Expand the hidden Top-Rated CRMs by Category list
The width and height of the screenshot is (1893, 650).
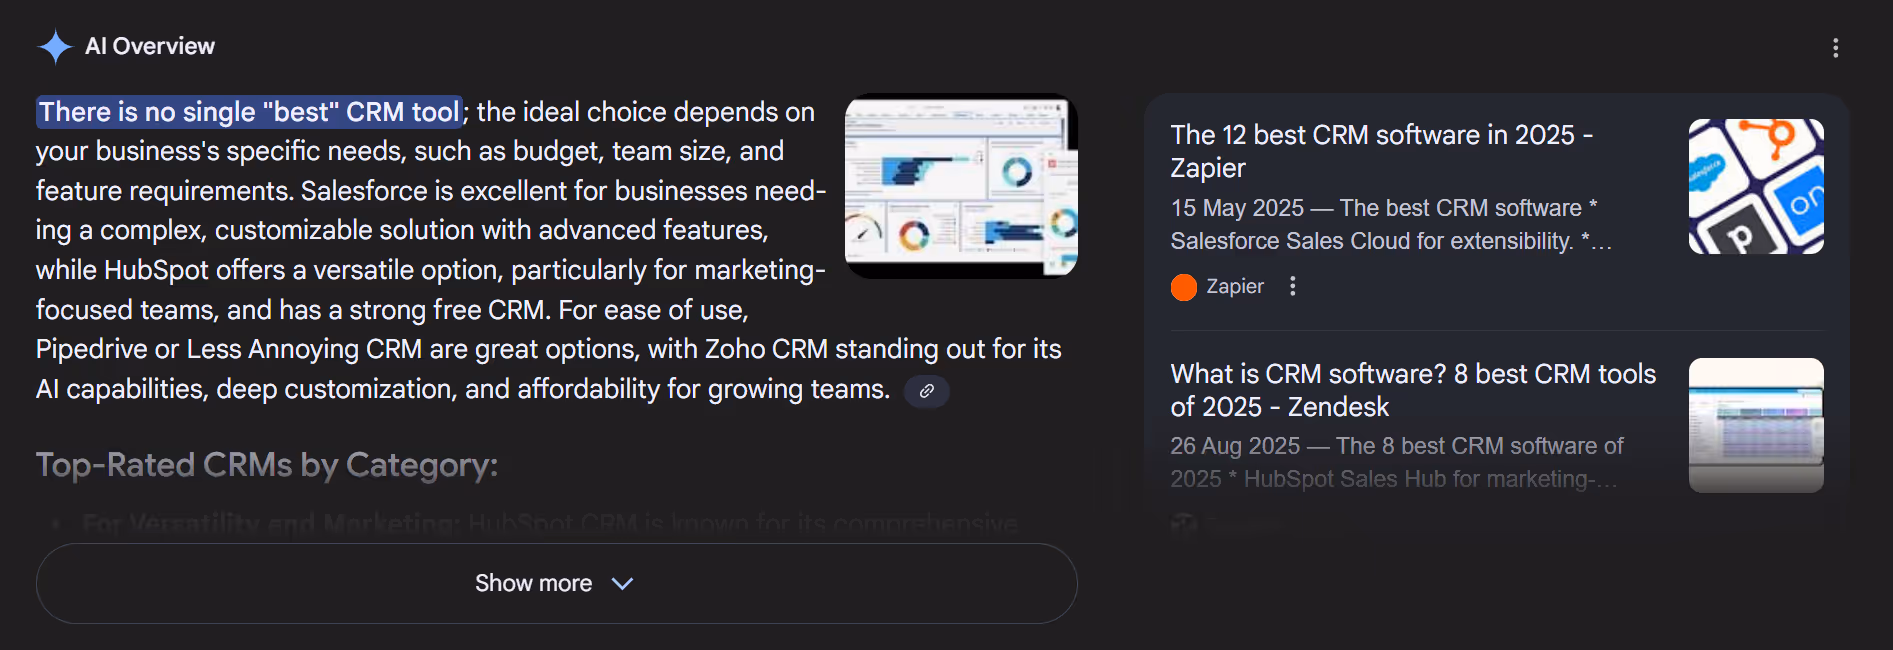pyautogui.click(x=556, y=583)
